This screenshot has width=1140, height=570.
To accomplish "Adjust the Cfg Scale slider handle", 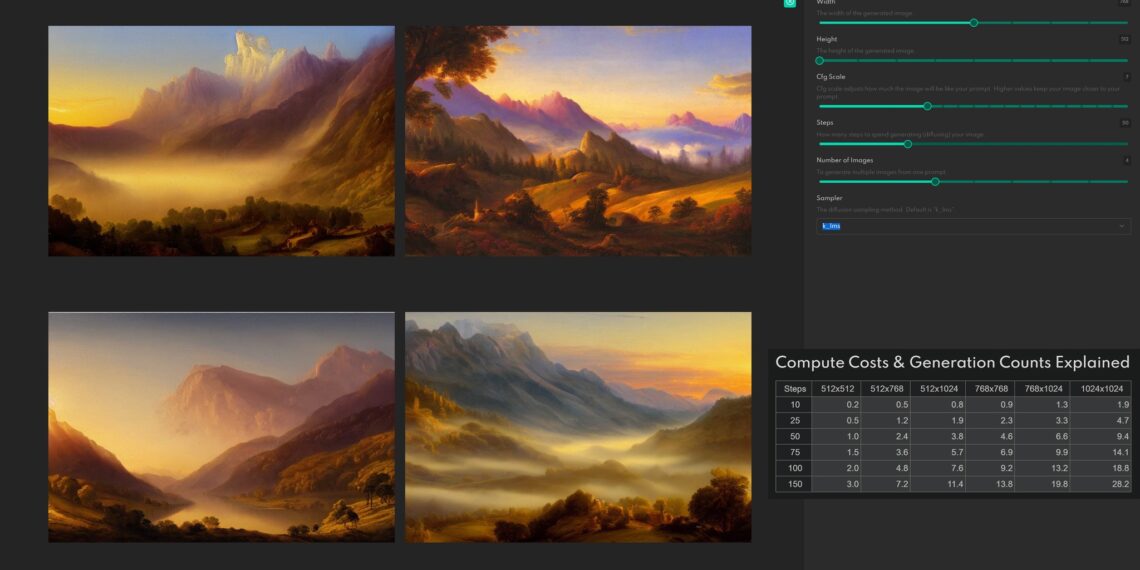I will (x=927, y=106).
